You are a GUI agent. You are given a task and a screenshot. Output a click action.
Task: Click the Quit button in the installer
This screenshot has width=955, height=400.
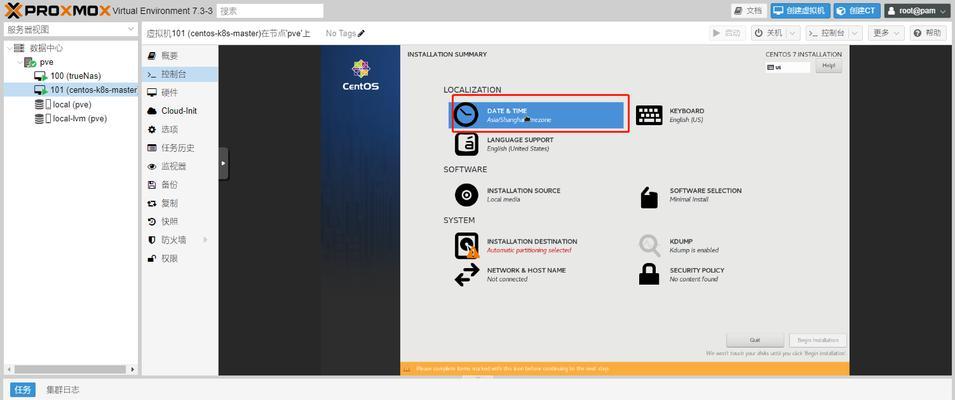pos(755,340)
